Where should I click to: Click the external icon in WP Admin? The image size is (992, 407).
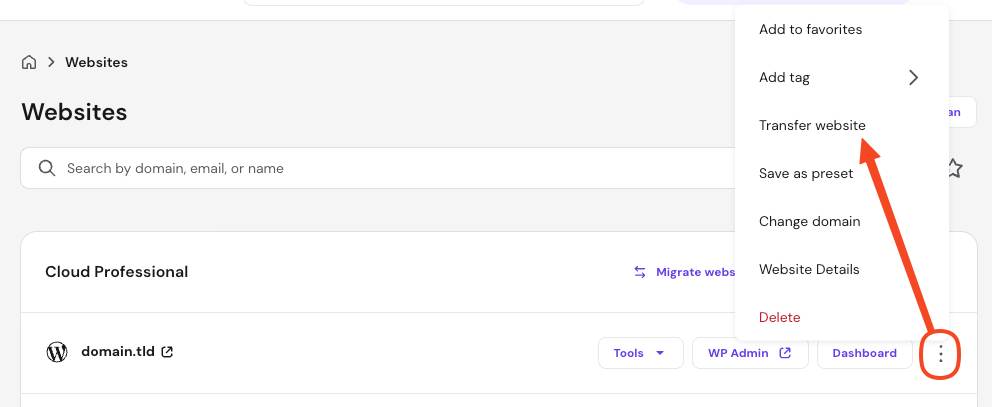(785, 353)
